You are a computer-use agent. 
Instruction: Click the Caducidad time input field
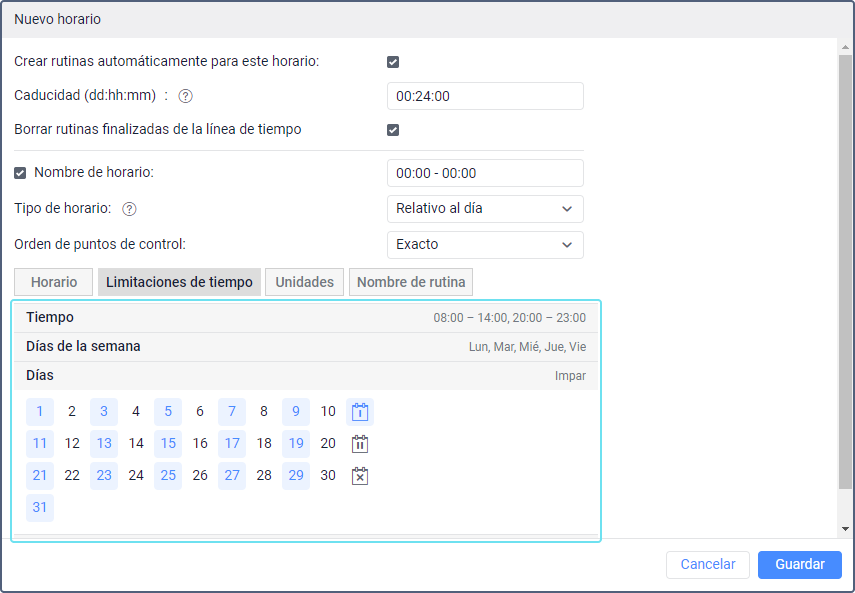[x=485, y=96]
